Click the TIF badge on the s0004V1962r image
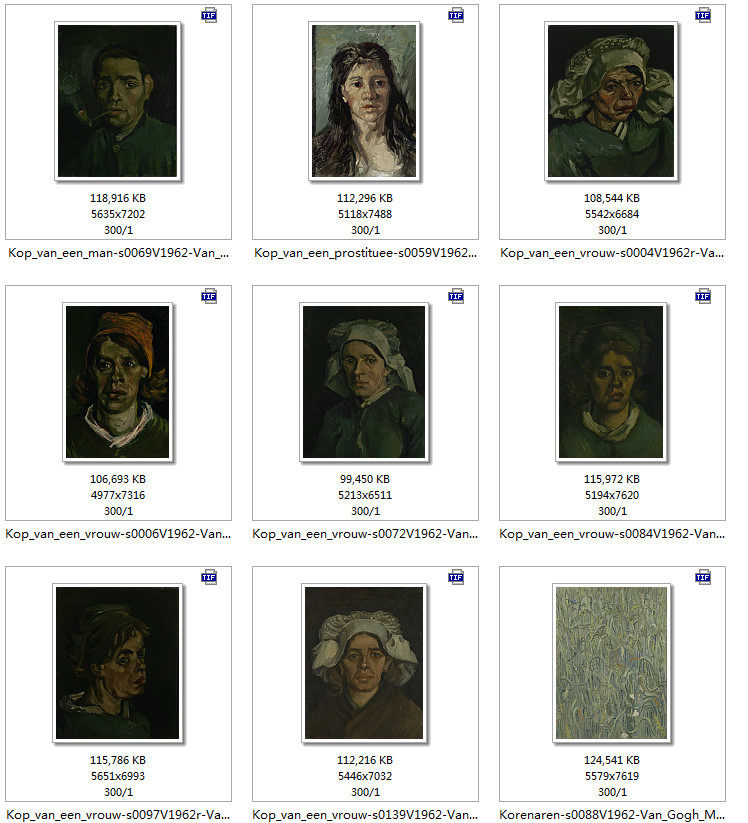This screenshot has width=748, height=823. (703, 15)
